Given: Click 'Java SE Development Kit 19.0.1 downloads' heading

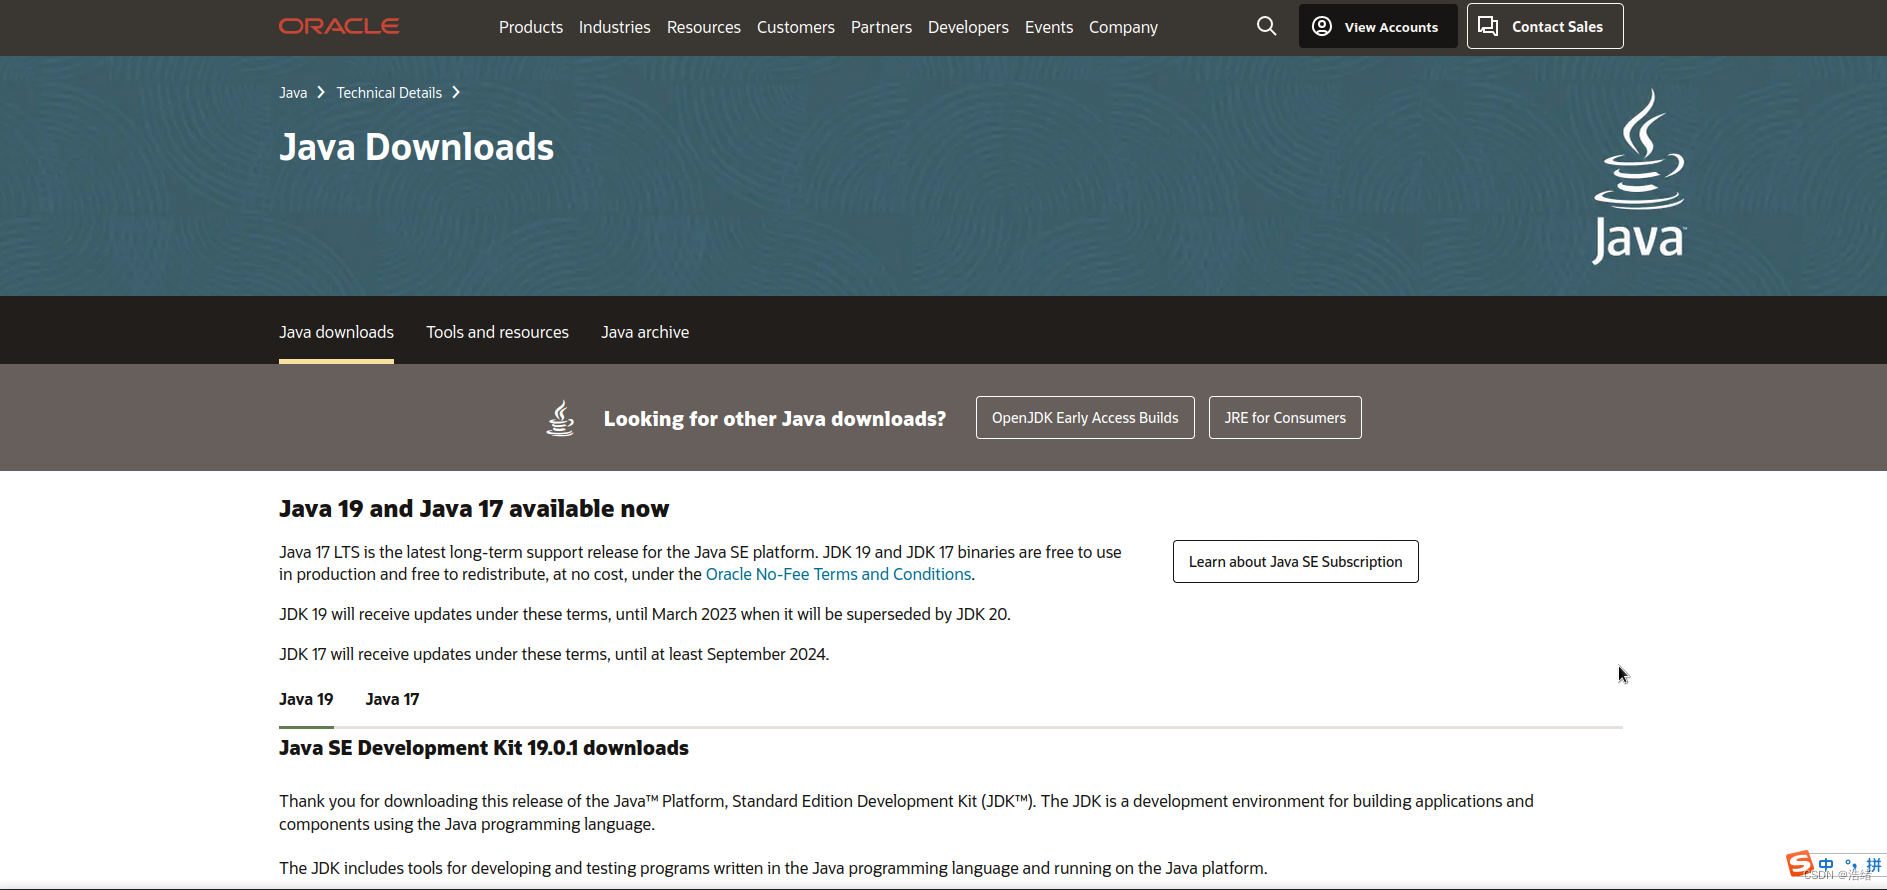Looking at the screenshot, I should (484, 748).
